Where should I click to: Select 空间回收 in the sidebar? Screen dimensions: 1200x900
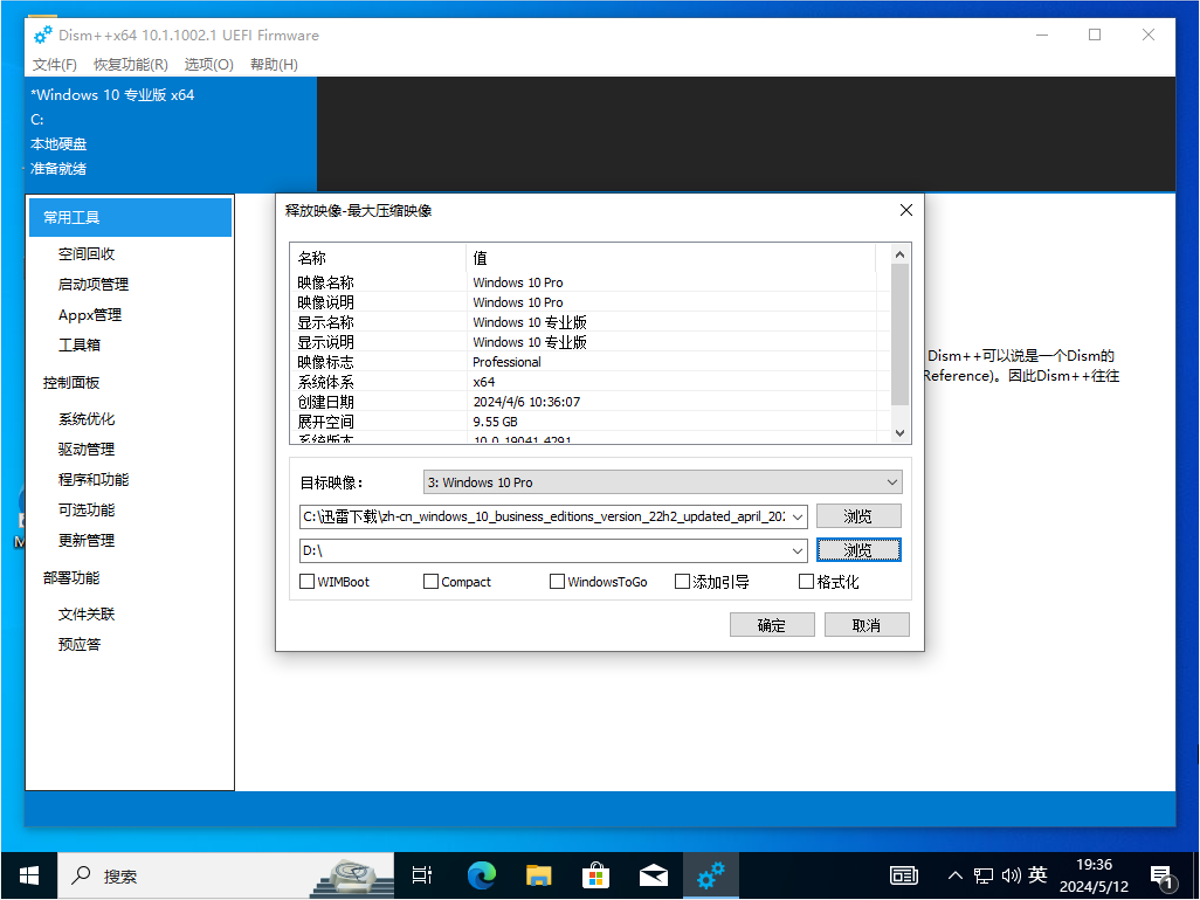point(86,254)
